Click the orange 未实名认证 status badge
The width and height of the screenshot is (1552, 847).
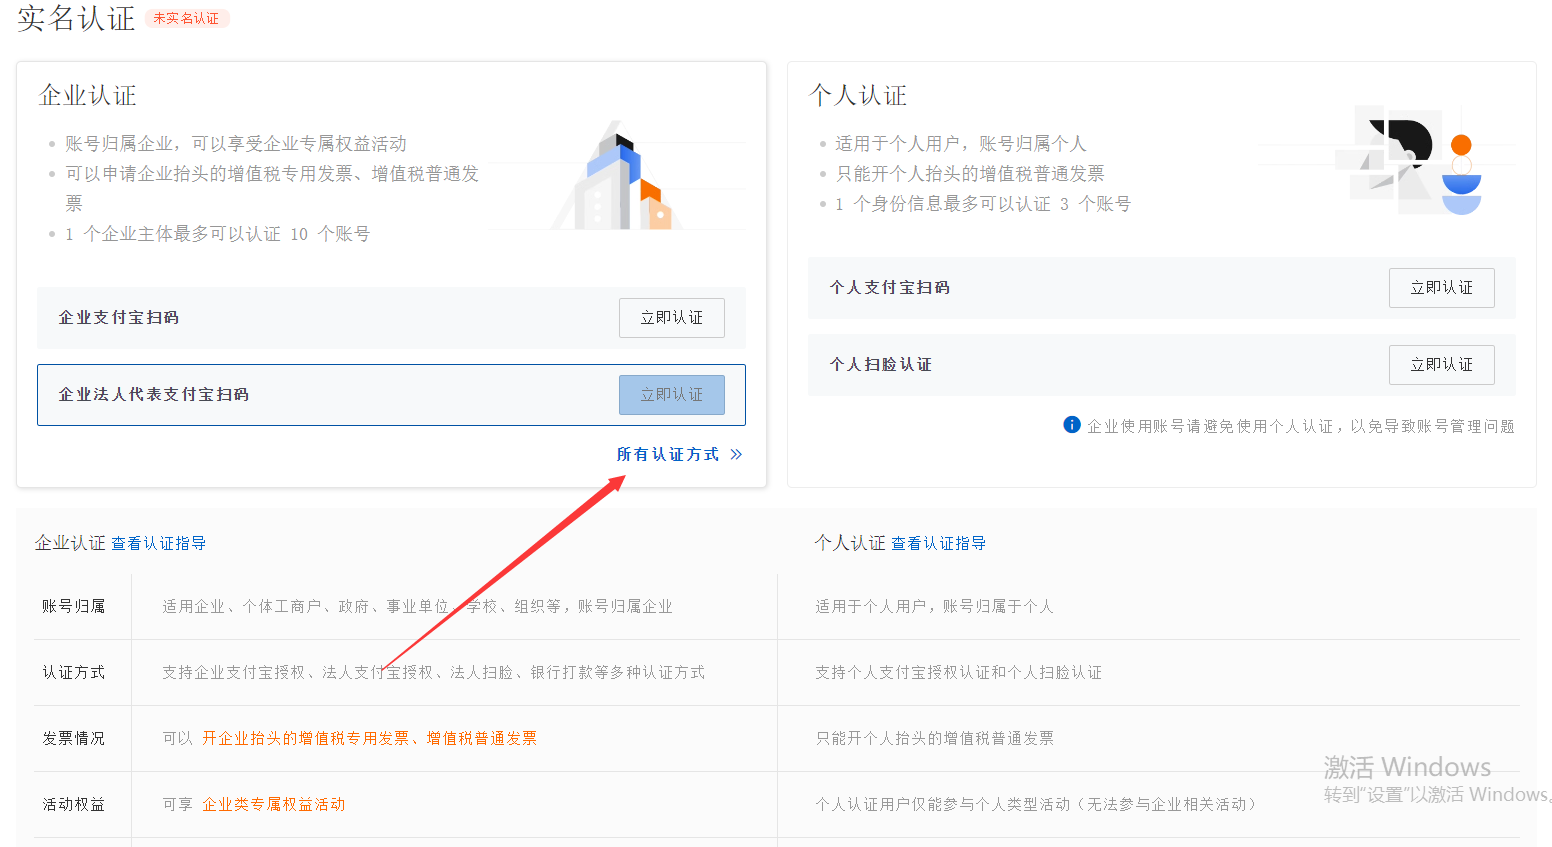[186, 18]
